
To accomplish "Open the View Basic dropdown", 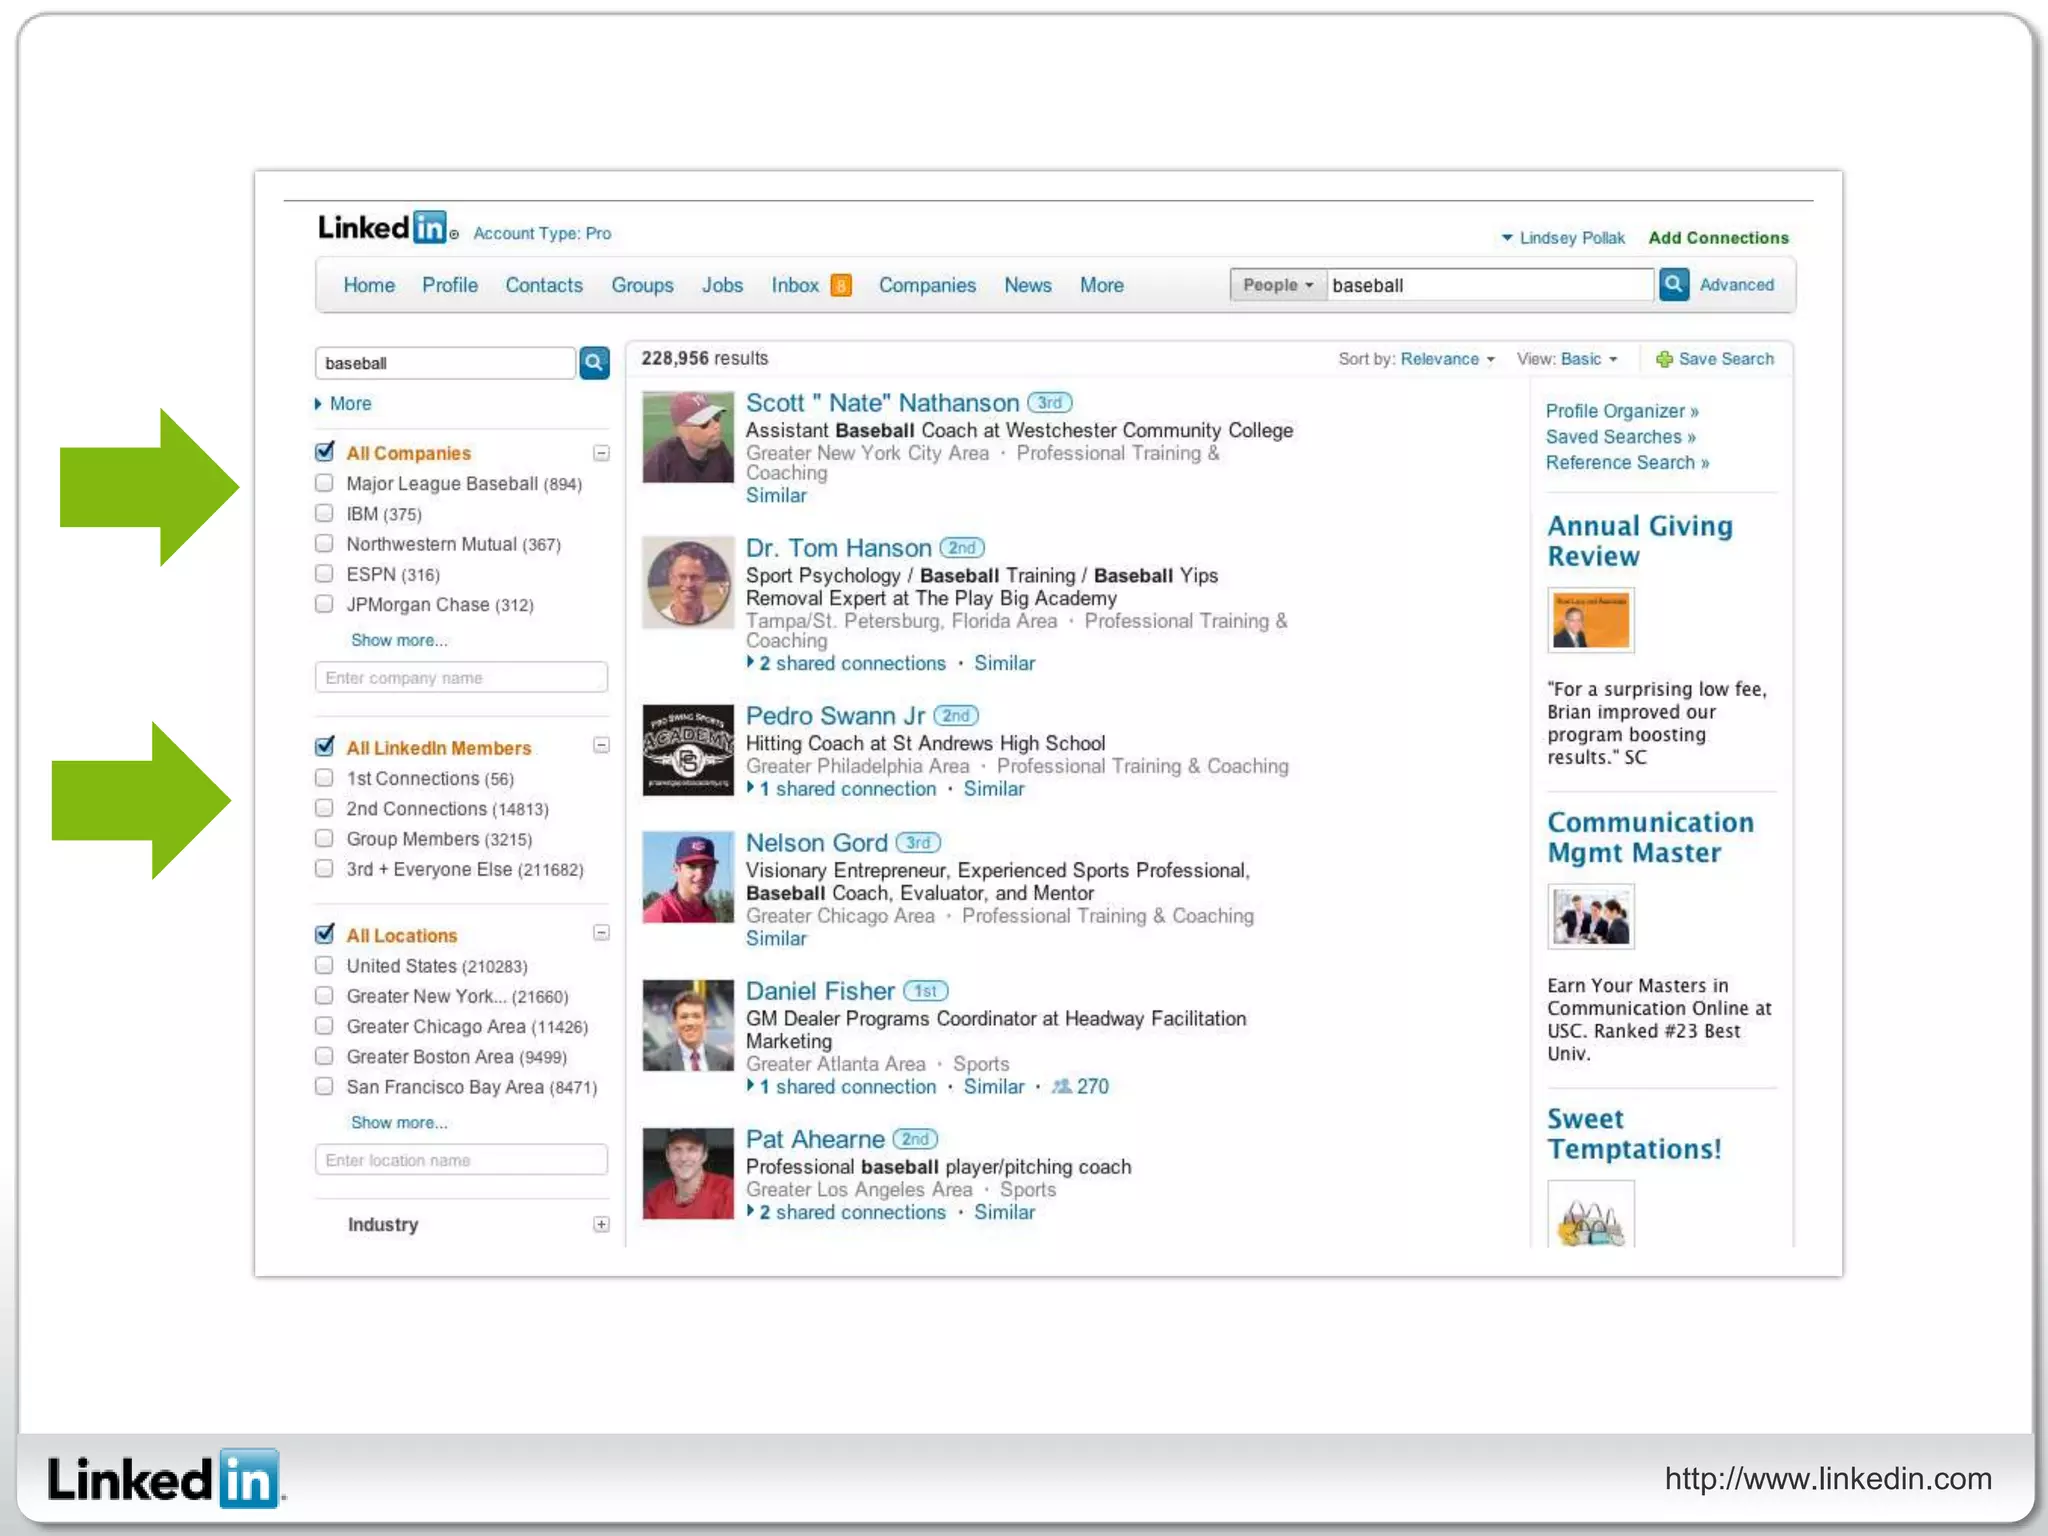I will click(1589, 359).
